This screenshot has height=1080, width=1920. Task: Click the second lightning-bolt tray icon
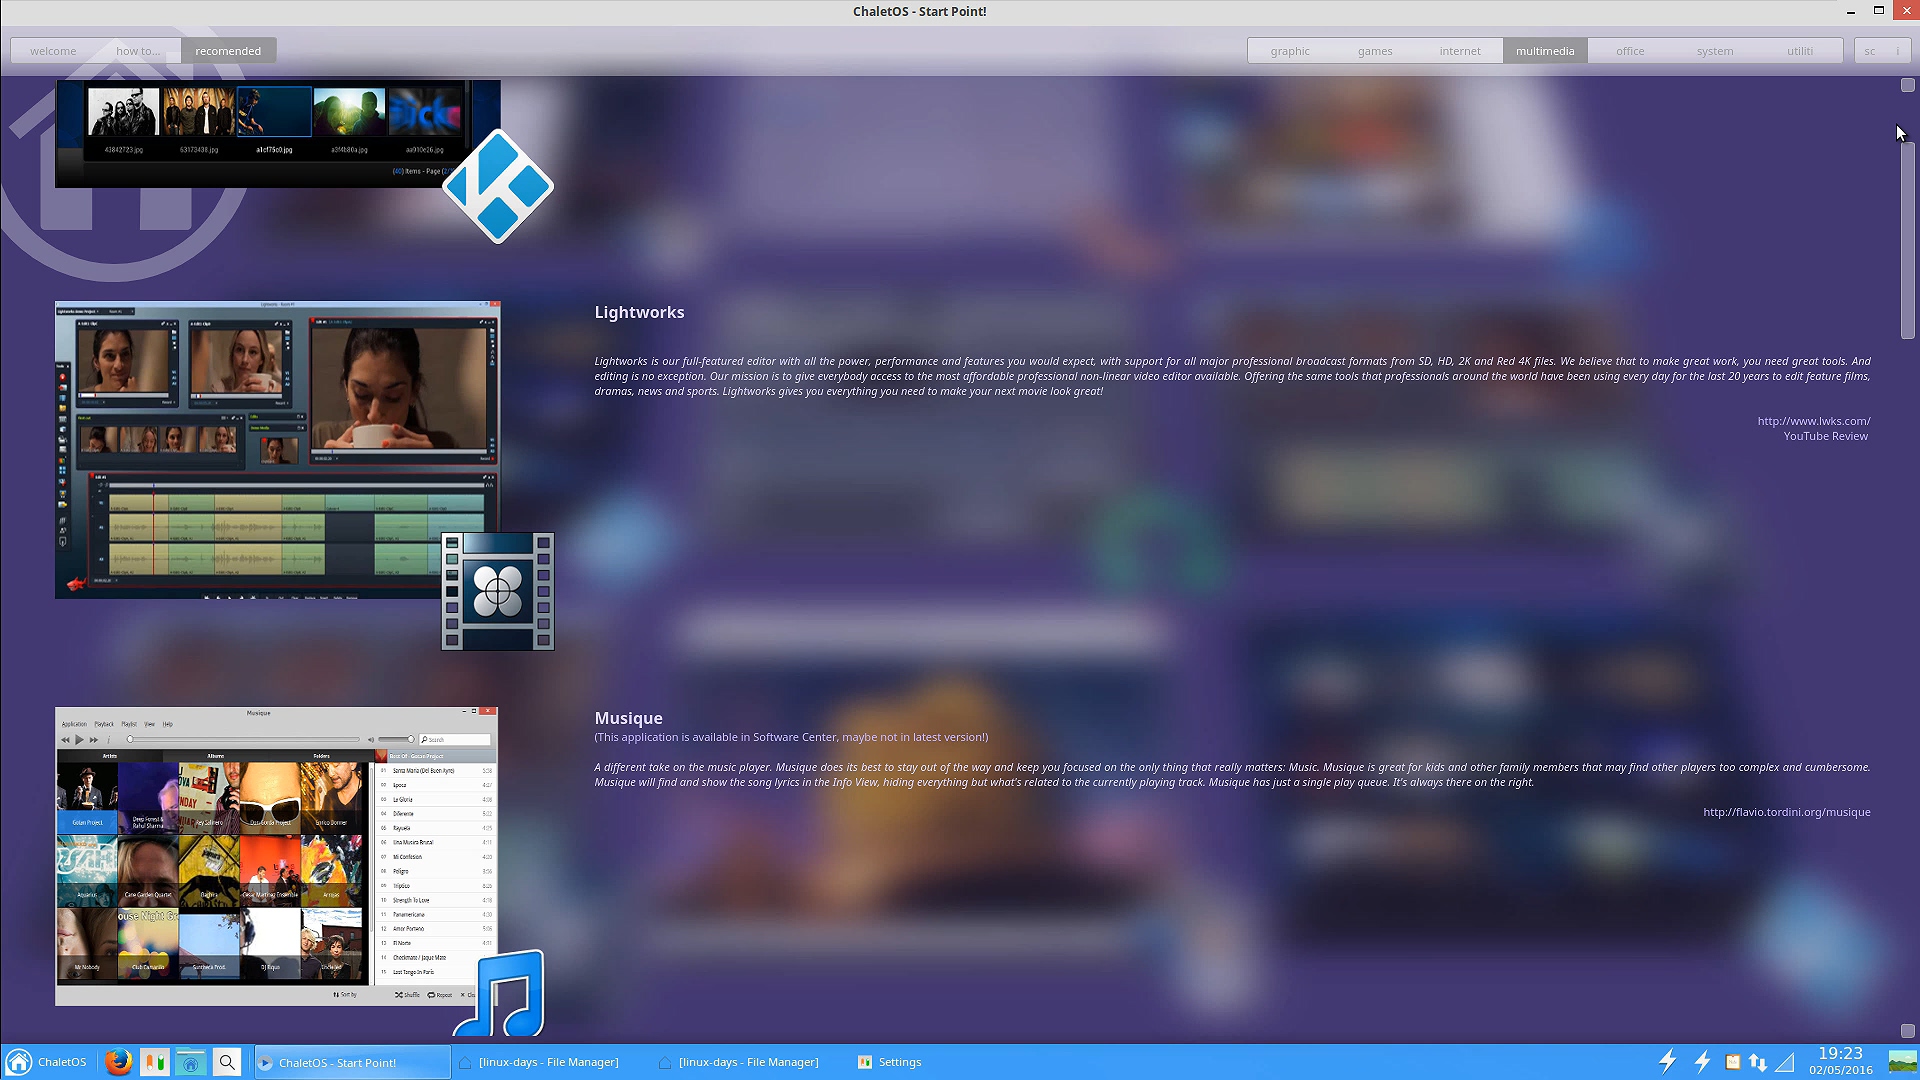[x=1702, y=1061]
